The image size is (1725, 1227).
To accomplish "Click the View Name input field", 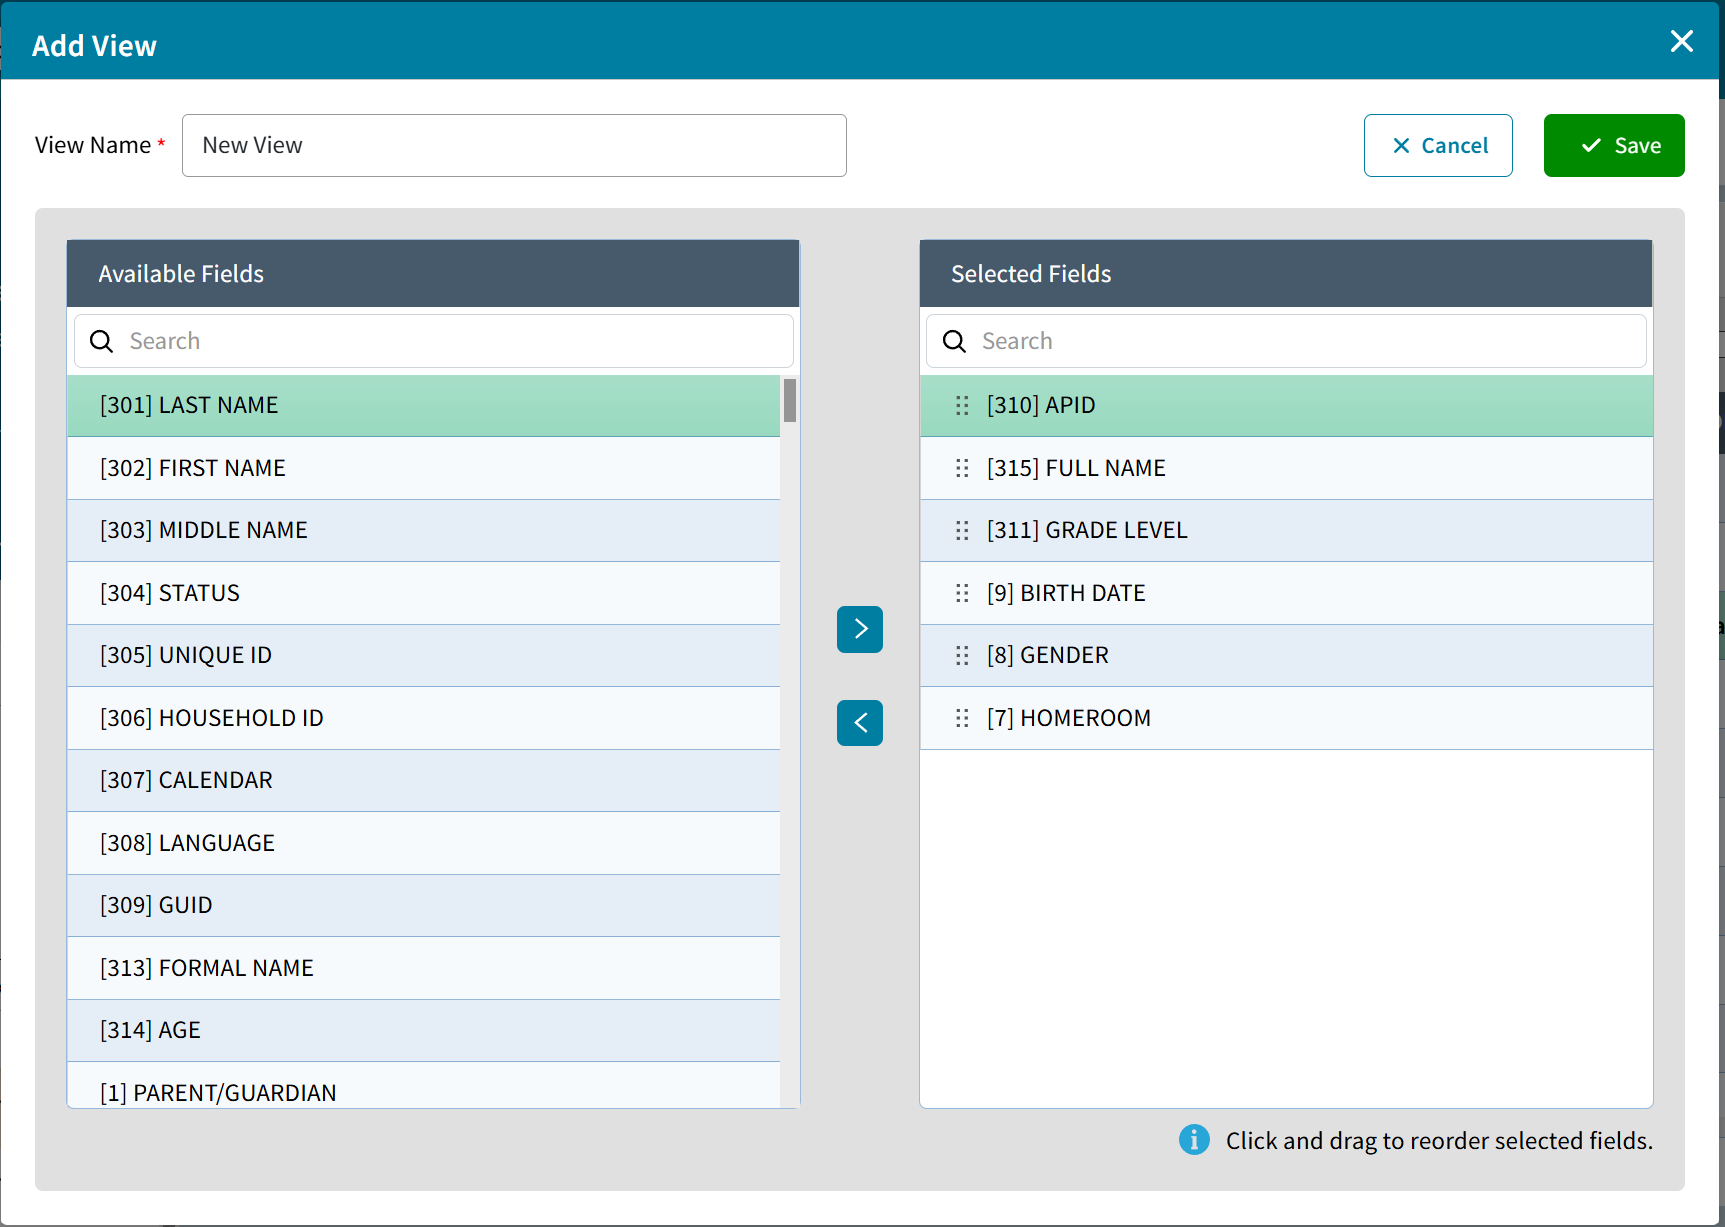I will (514, 145).
